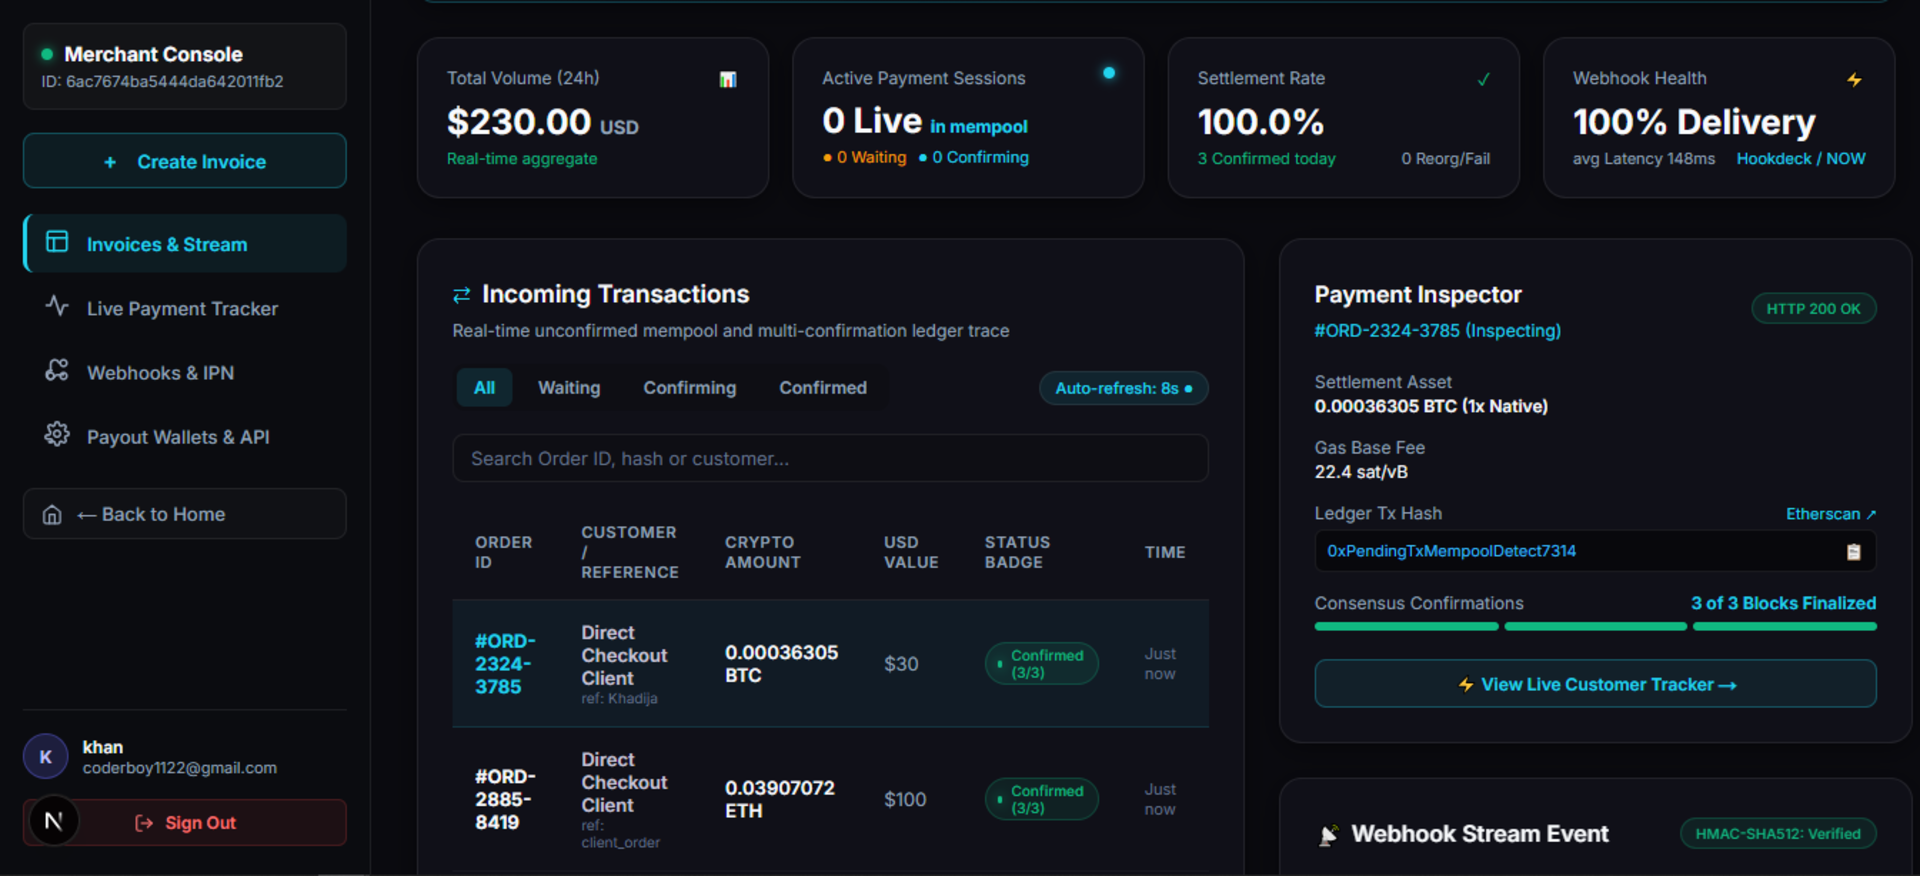Click the Create Invoice button

[x=185, y=161]
